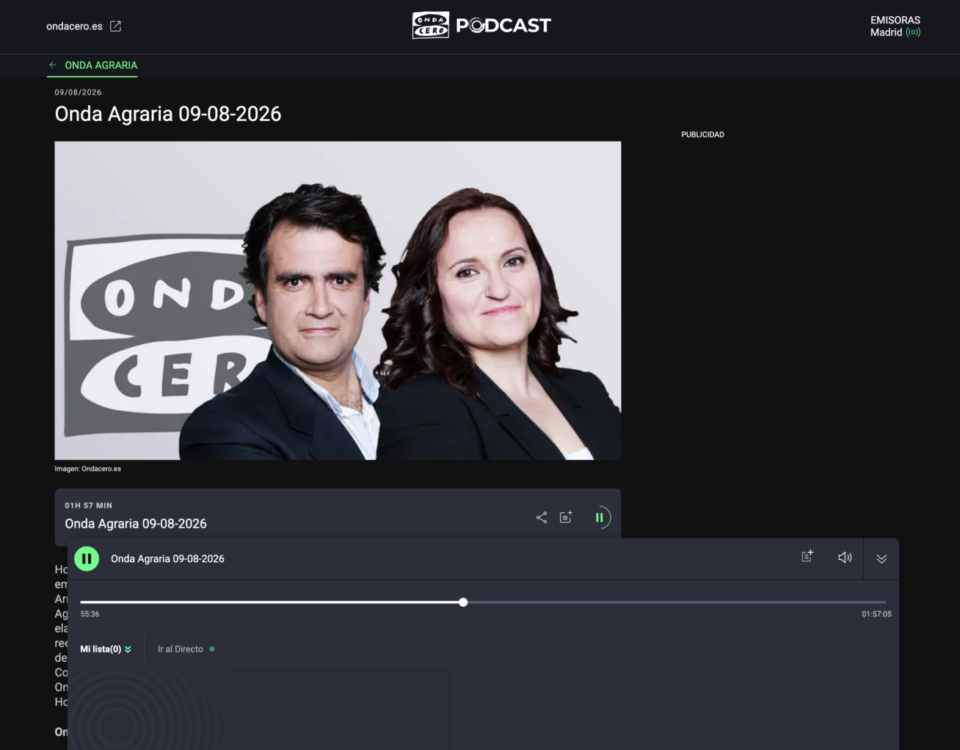Pause playback from the episode card button

[x=599, y=517]
